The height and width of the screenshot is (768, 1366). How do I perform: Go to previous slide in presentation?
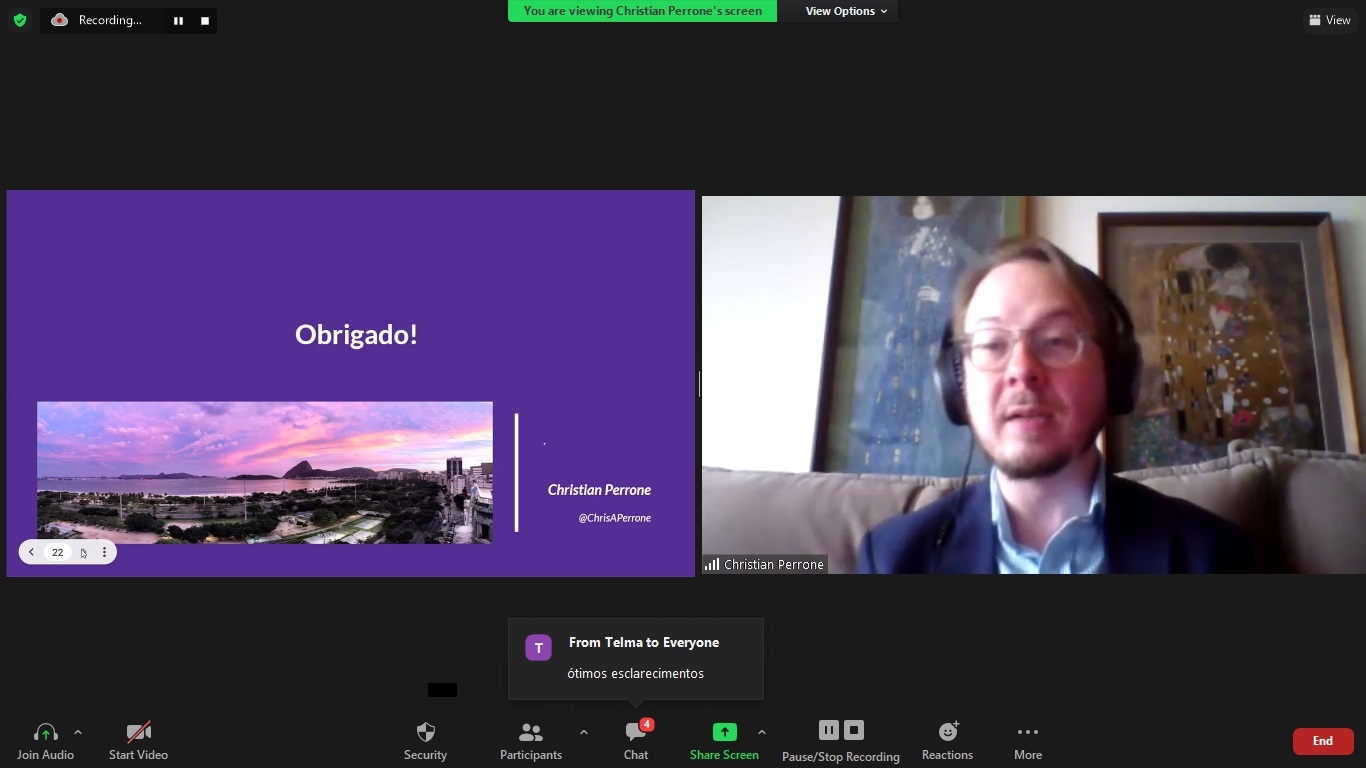tap(32, 552)
